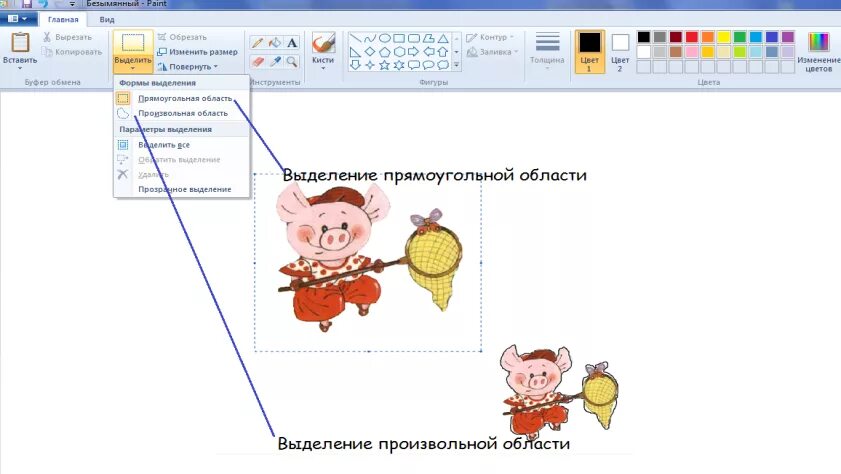Select the pentagon shape

coord(385,52)
